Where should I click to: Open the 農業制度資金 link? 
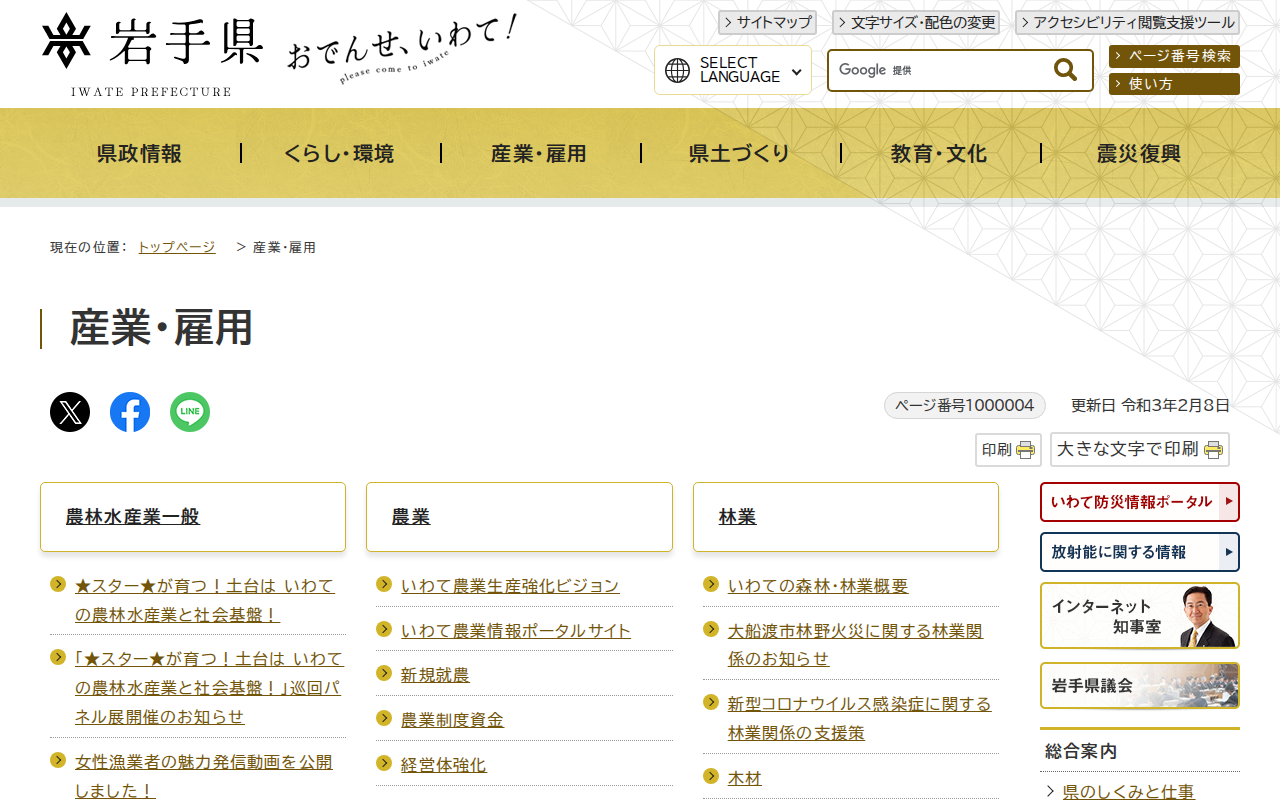[x=452, y=720]
